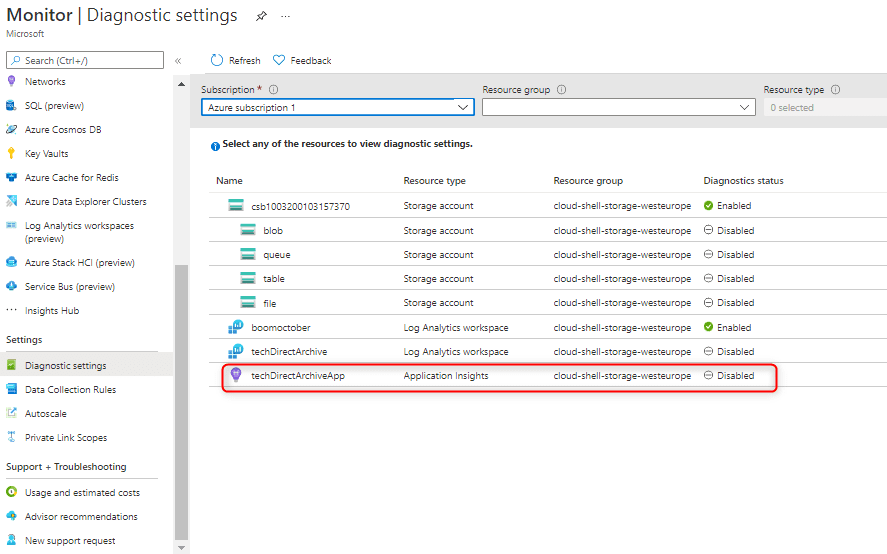Screen dimensions: 887x554
Task: Click the sidebar Search box
Action: [85, 60]
